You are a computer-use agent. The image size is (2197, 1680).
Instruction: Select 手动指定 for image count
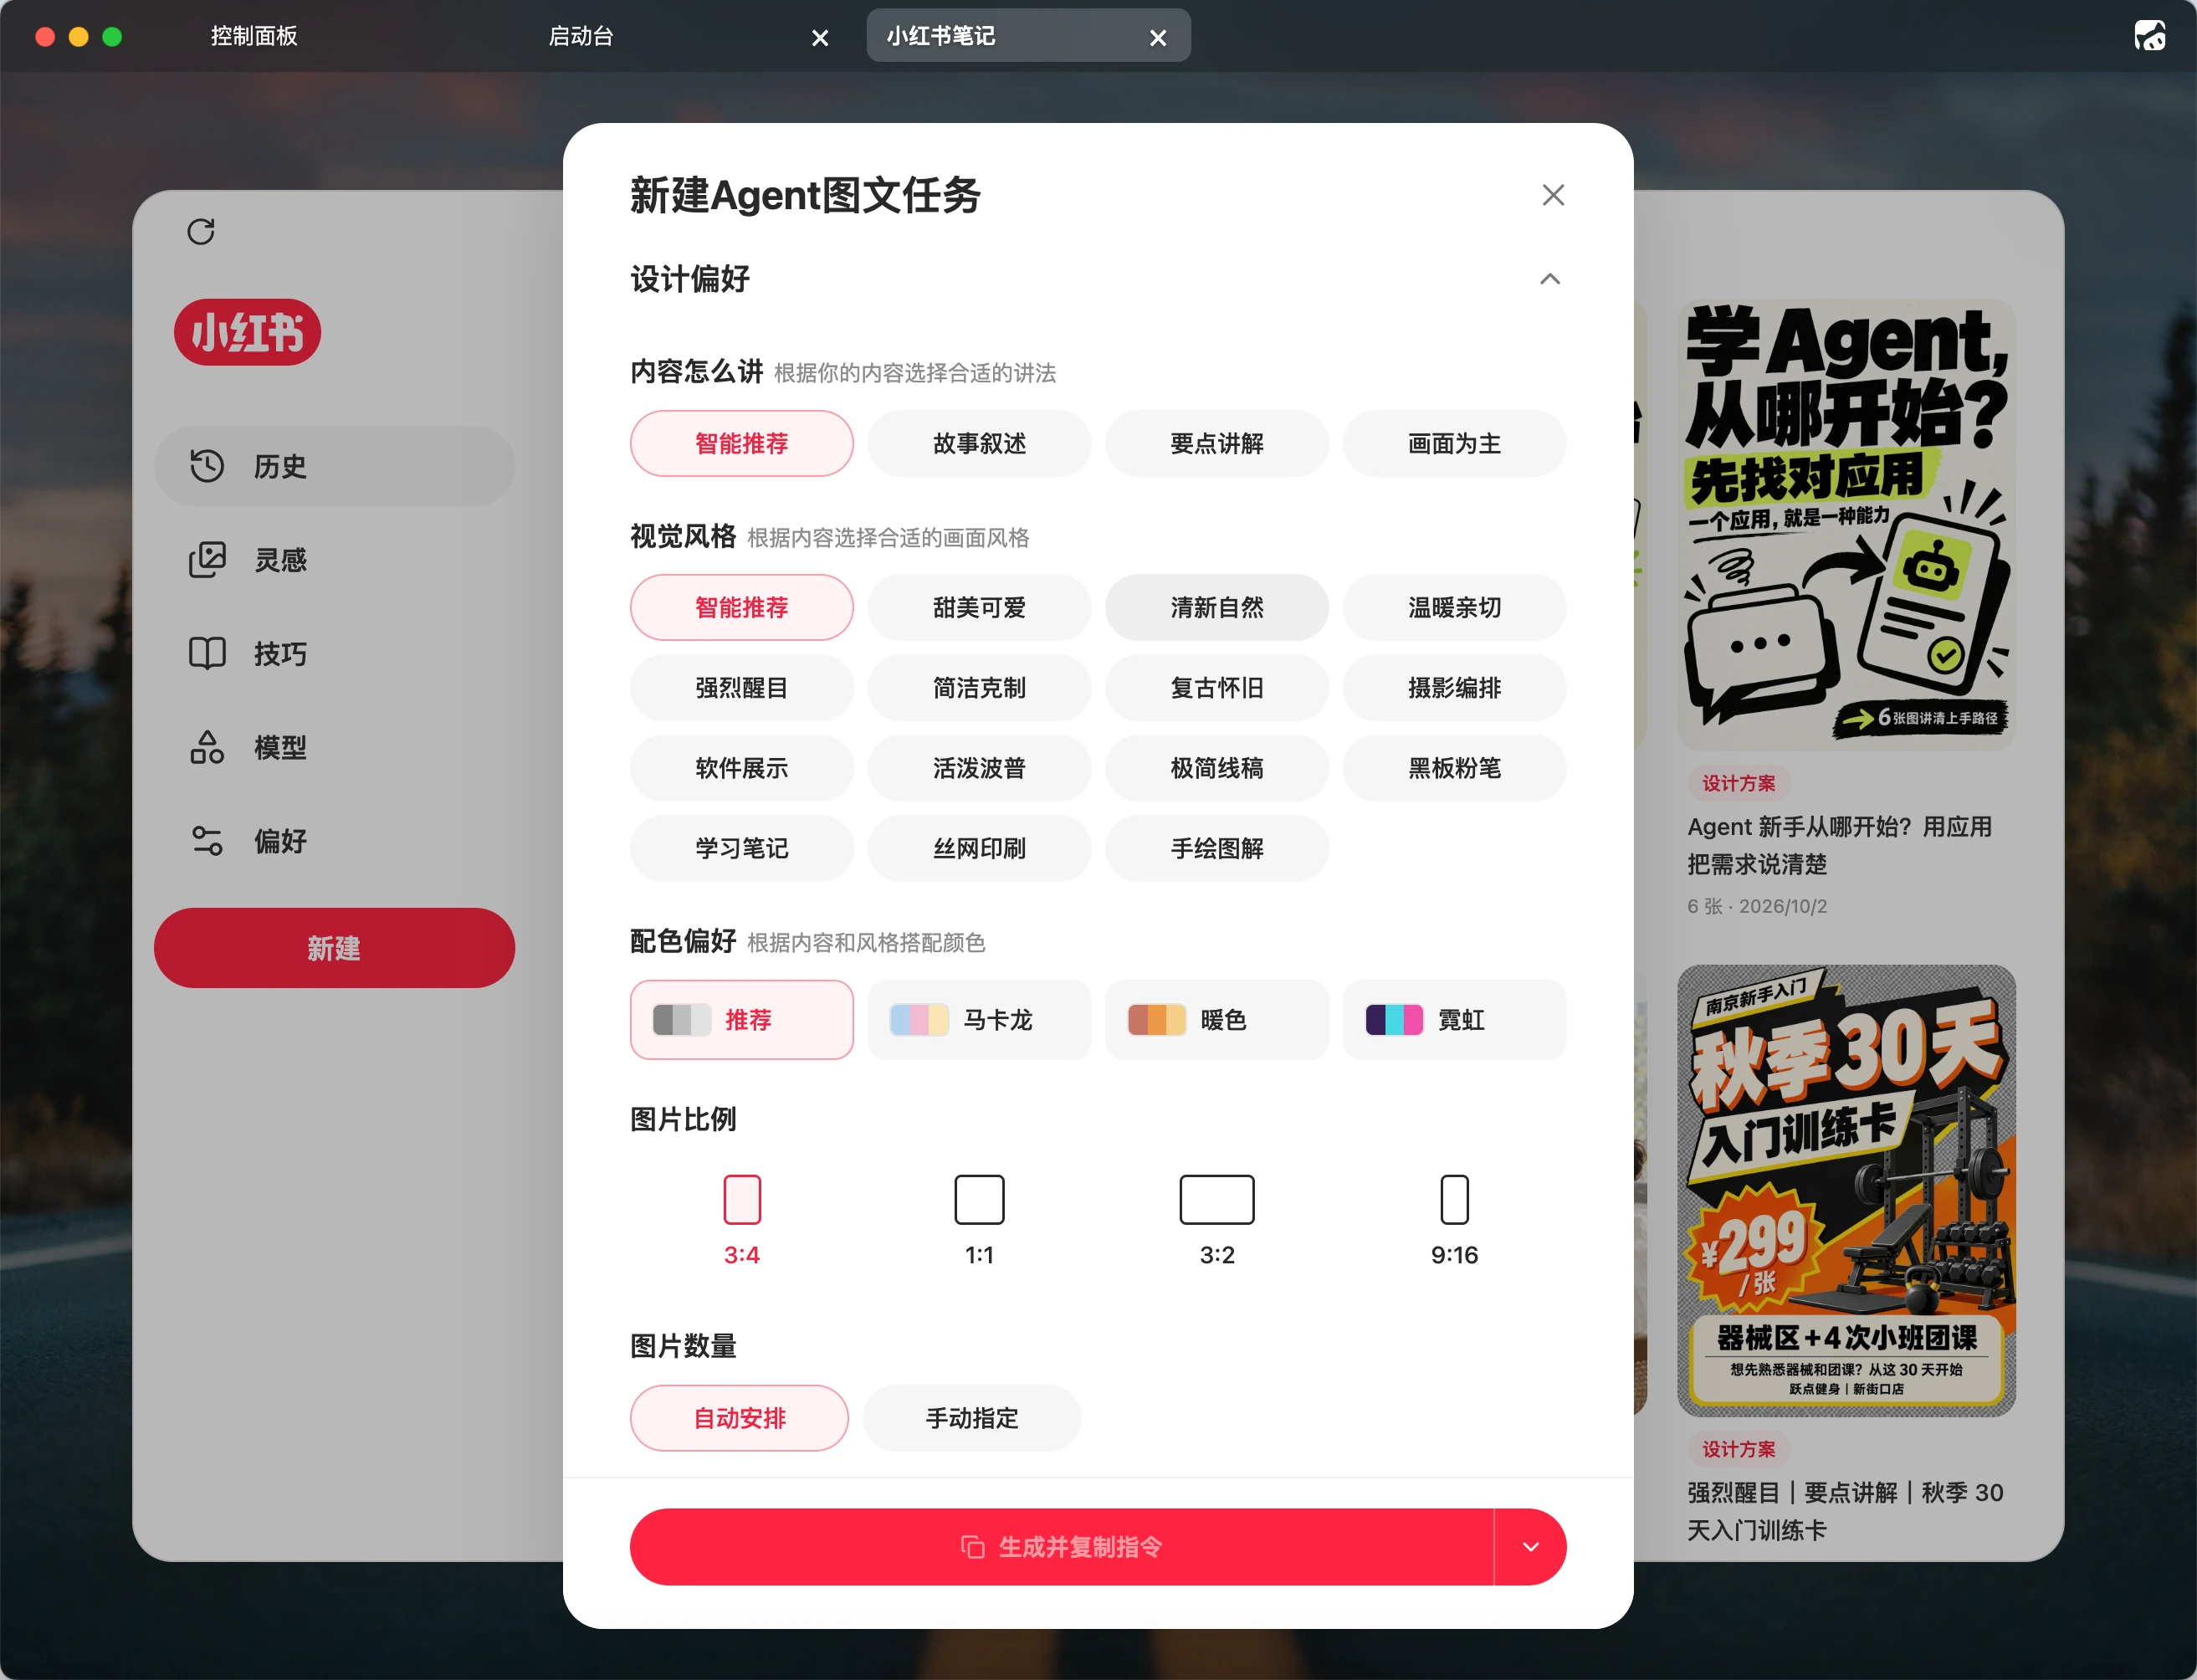[x=972, y=1418]
